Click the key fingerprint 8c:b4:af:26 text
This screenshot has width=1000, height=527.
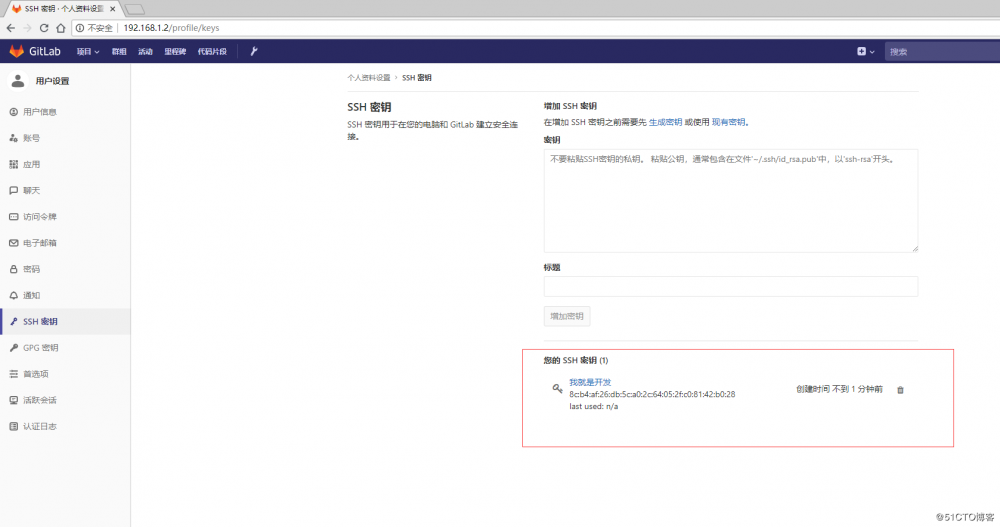click(x=652, y=394)
